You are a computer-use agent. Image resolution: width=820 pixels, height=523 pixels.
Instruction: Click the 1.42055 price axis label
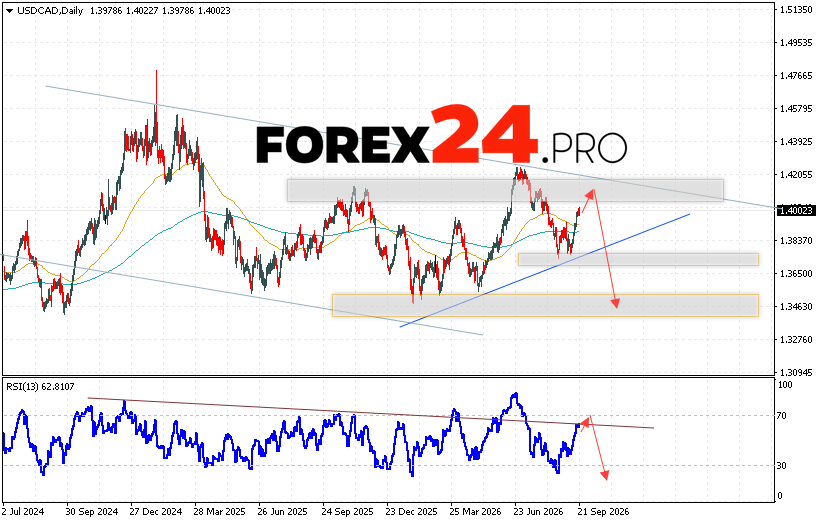coord(796,175)
